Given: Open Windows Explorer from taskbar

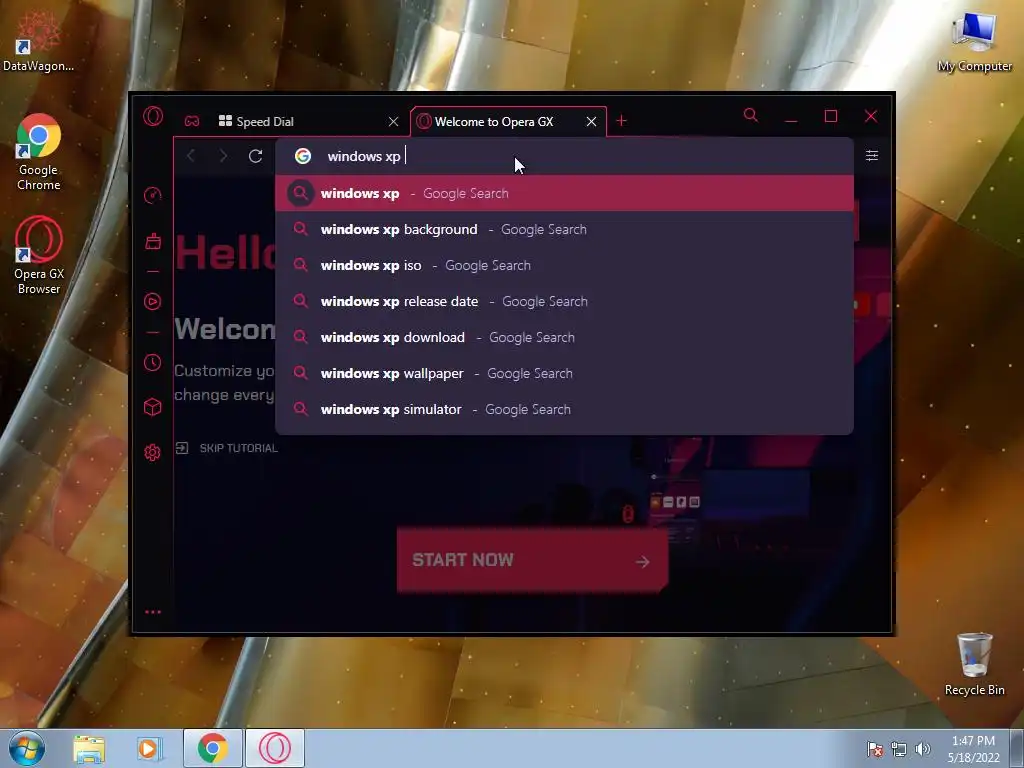Looking at the screenshot, I should [x=89, y=748].
